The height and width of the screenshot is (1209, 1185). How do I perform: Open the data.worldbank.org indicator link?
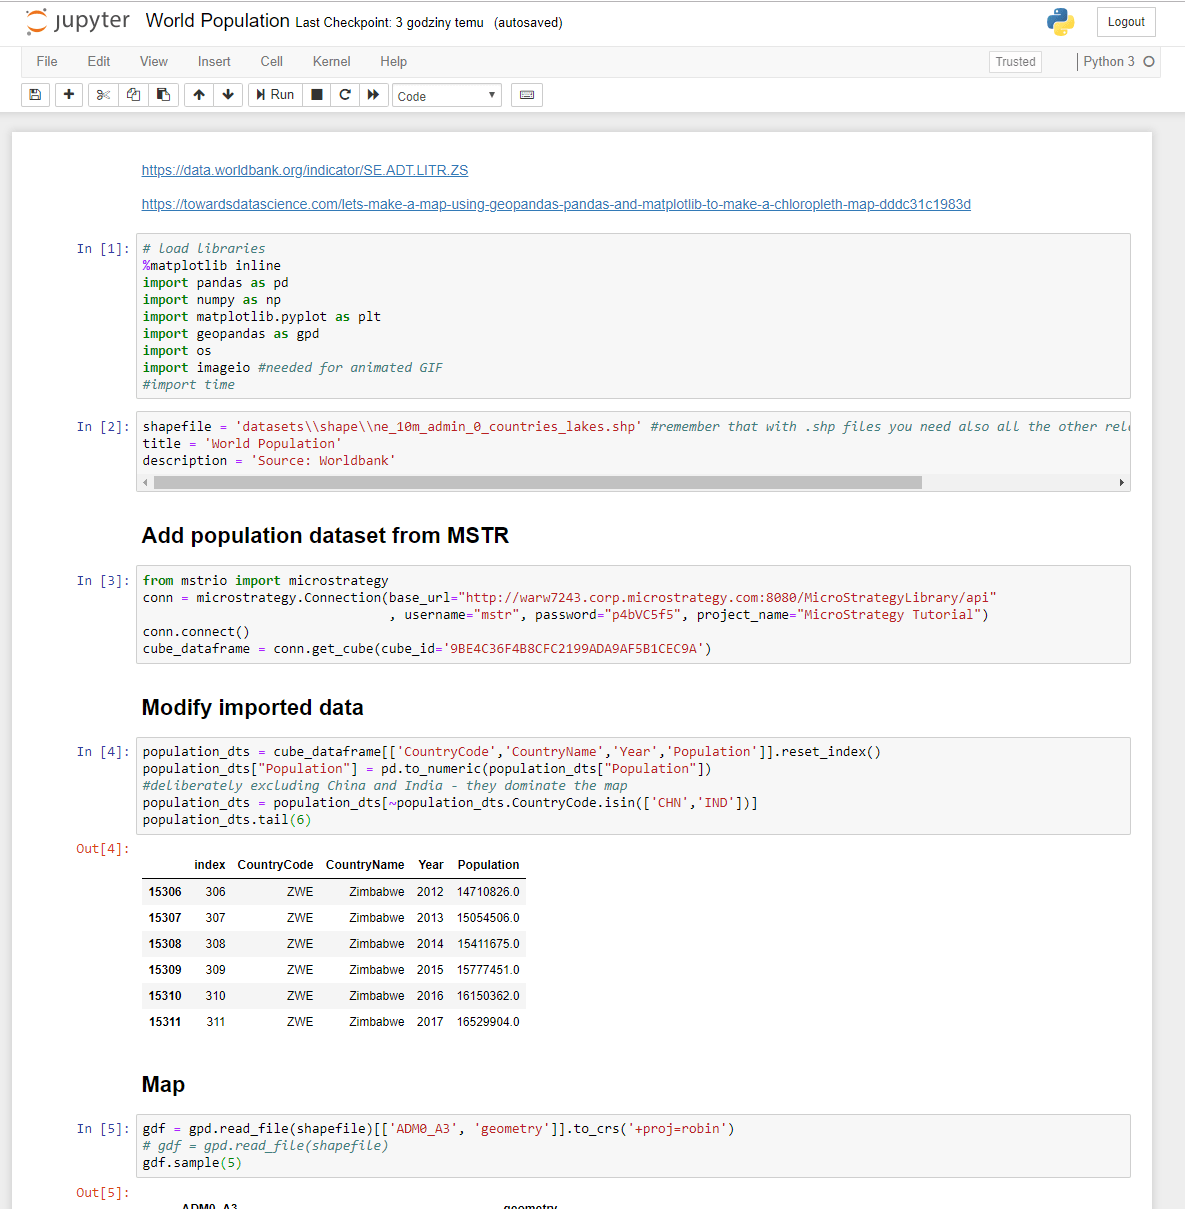305,171
